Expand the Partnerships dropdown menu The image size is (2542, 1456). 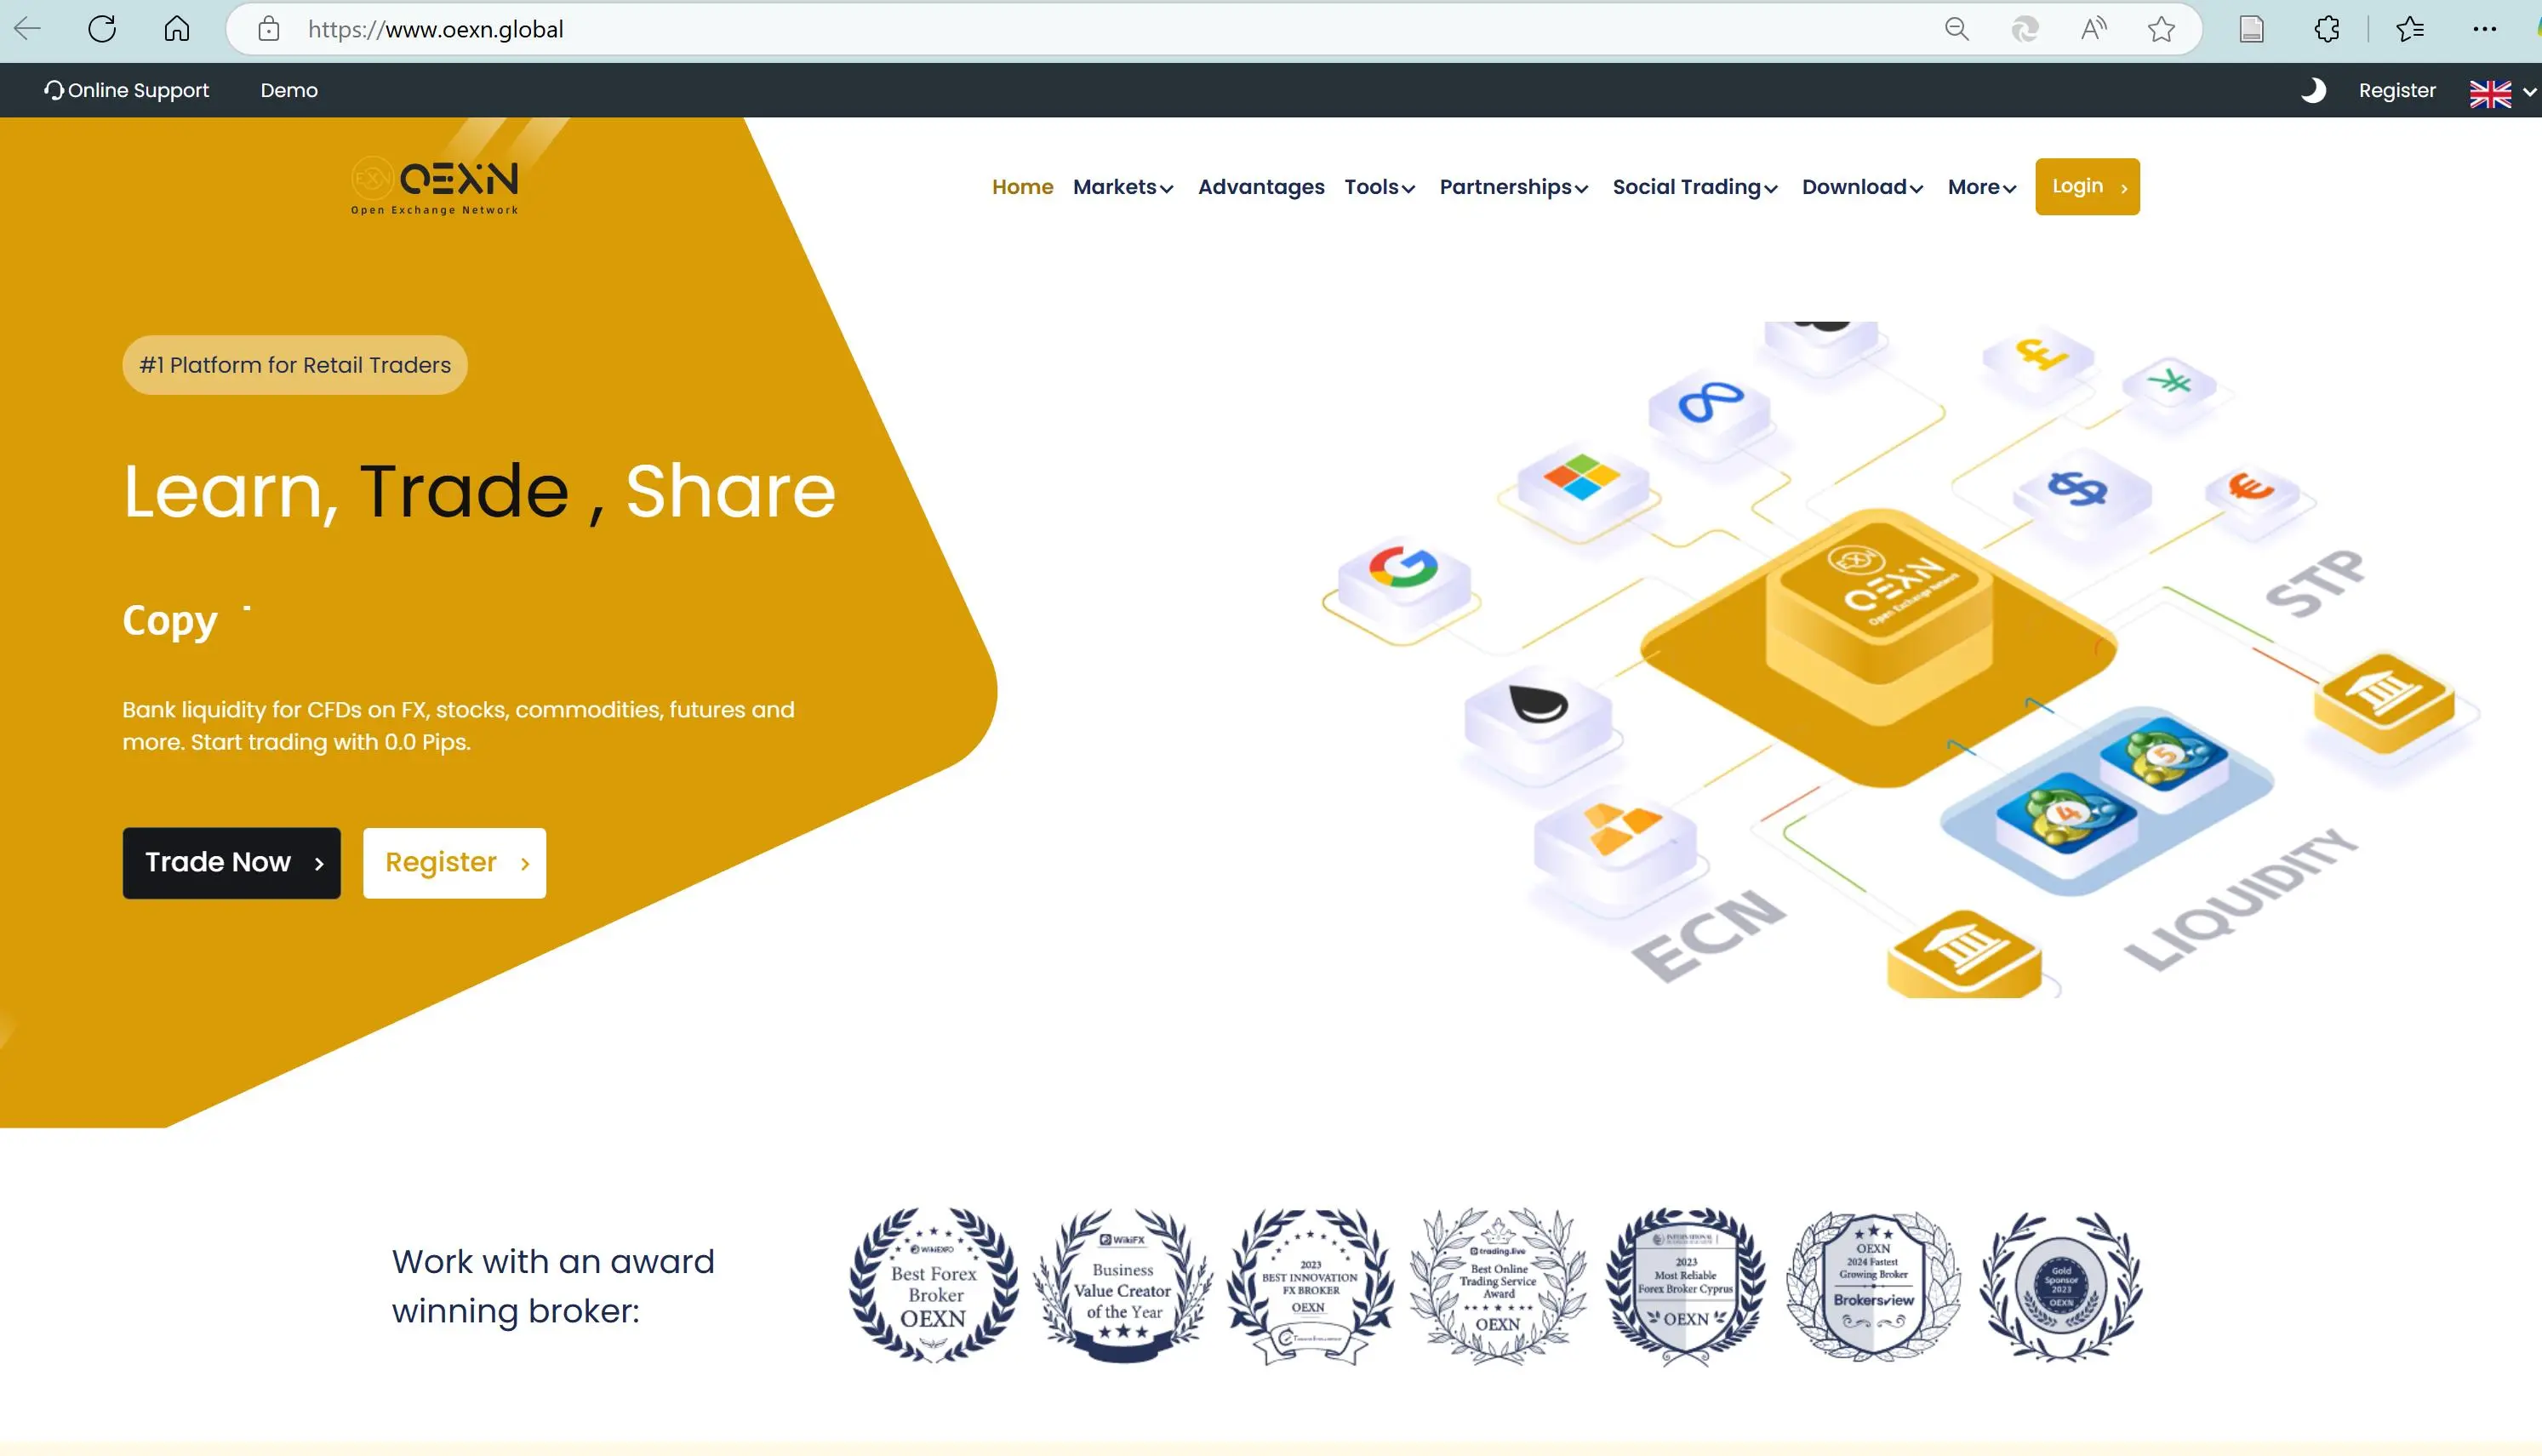click(1514, 187)
